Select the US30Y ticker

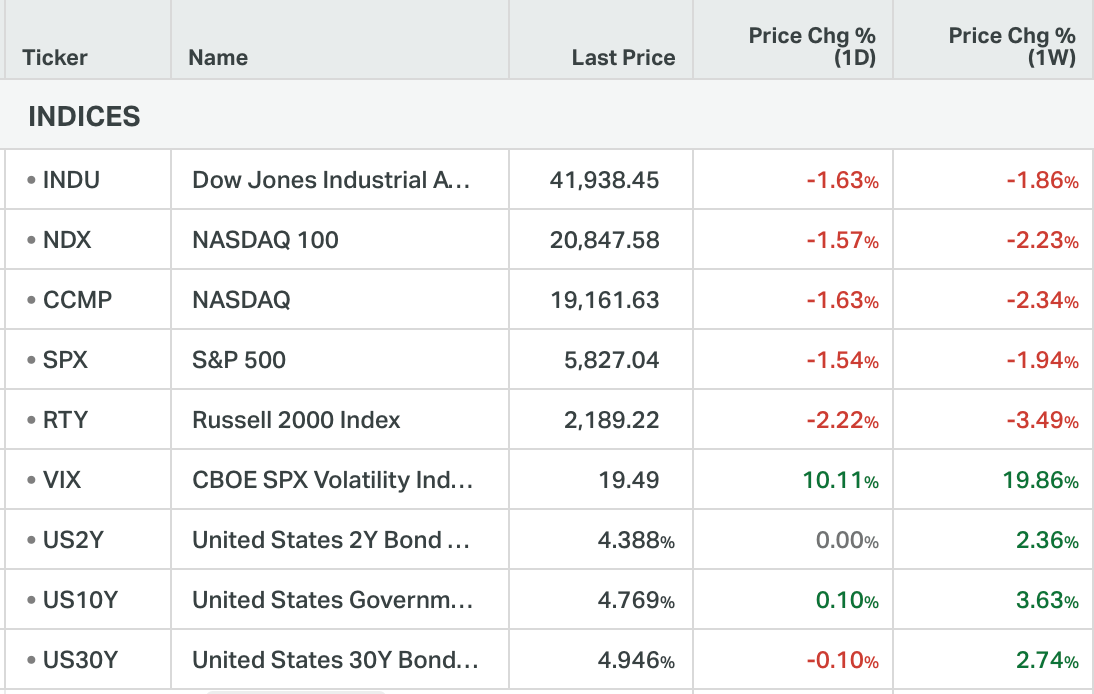coord(80,660)
